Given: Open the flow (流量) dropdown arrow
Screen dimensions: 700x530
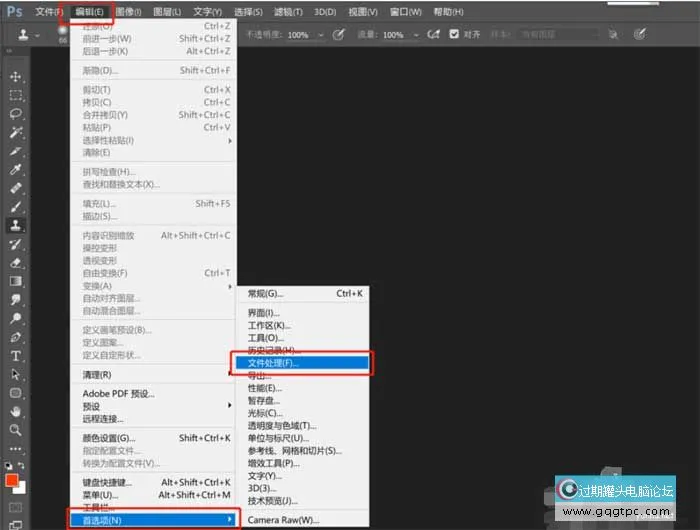Looking at the screenshot, I should [414, 34].
